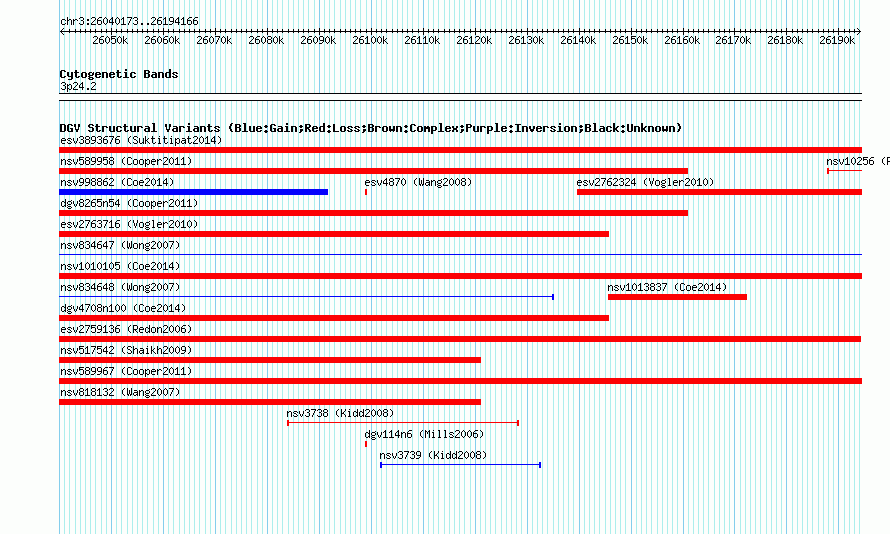Open dgv114n6 (Mills2006) label
The height and width of the screenshot is (534, 890).
(x=425, y=434)
